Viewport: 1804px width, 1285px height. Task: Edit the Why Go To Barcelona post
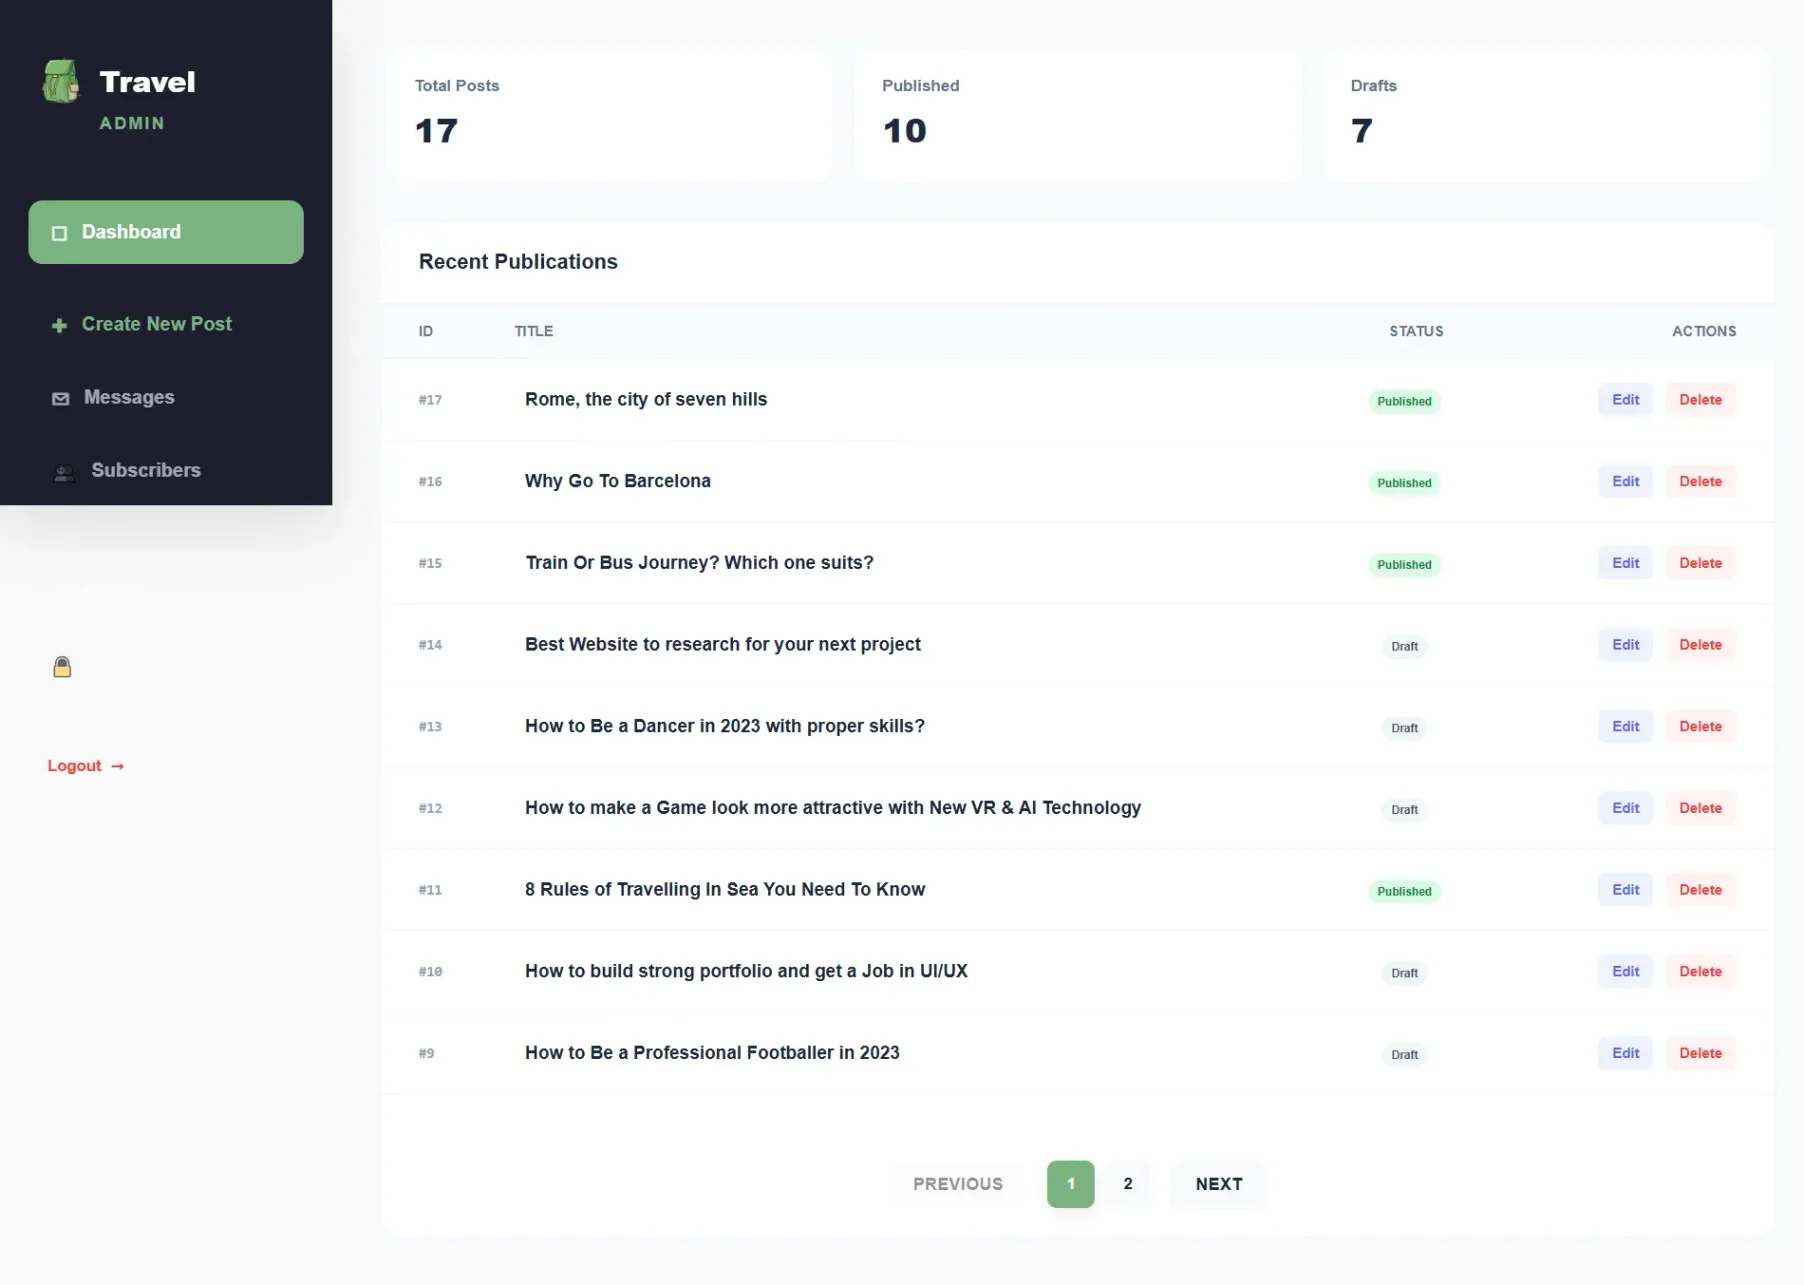point(1625,481)
